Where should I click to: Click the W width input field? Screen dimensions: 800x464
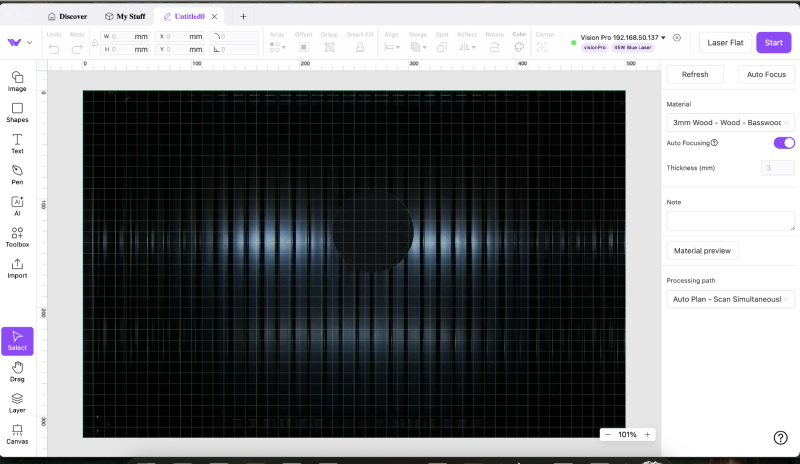click(125, 36)
